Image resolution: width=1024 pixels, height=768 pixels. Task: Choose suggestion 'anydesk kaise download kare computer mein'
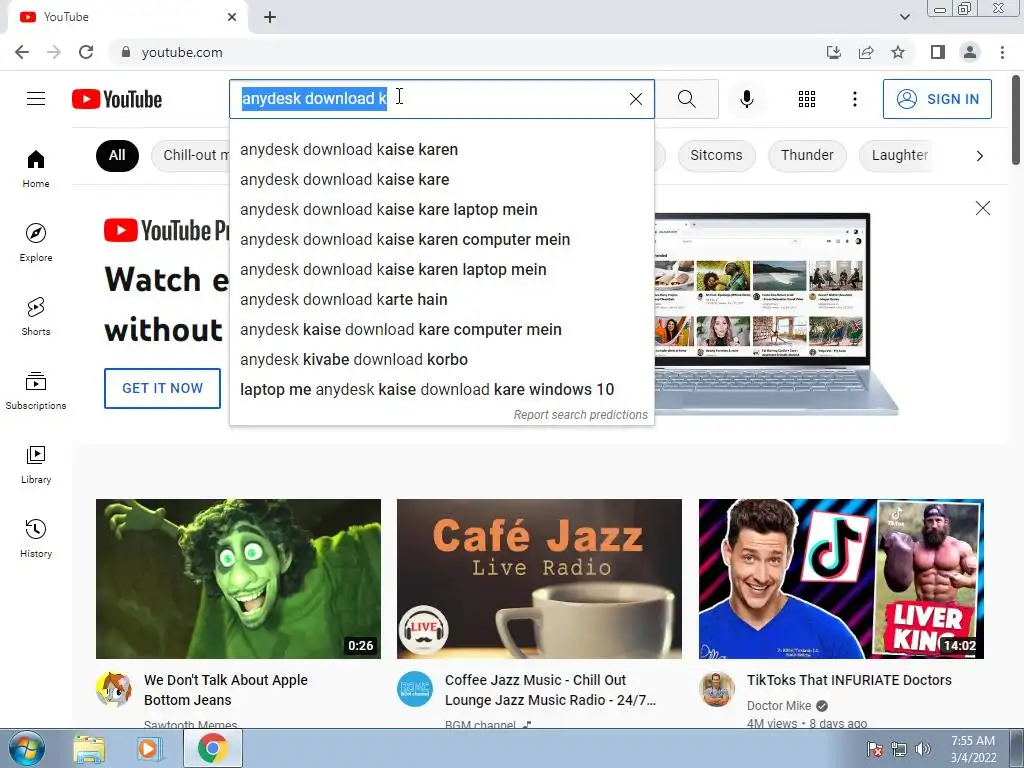pyautogui.click(x=441, y=330)
